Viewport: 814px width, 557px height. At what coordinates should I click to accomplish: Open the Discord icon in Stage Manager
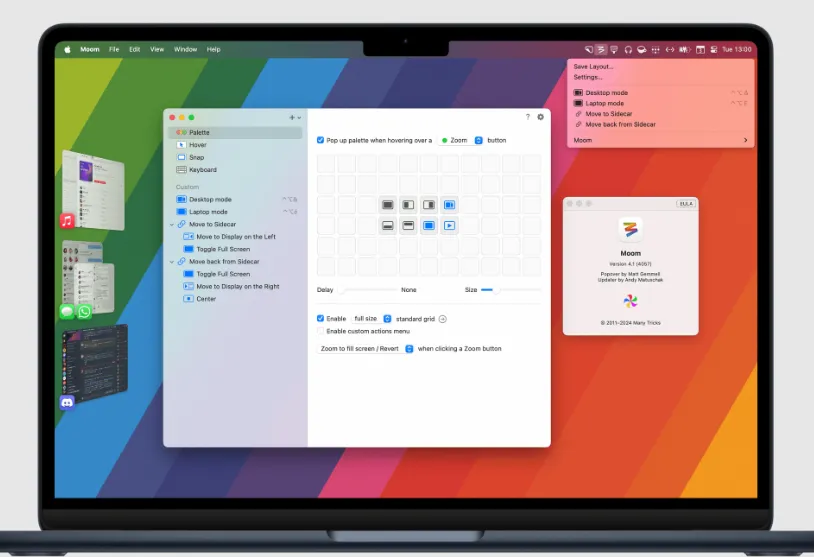tap(67, 402)
